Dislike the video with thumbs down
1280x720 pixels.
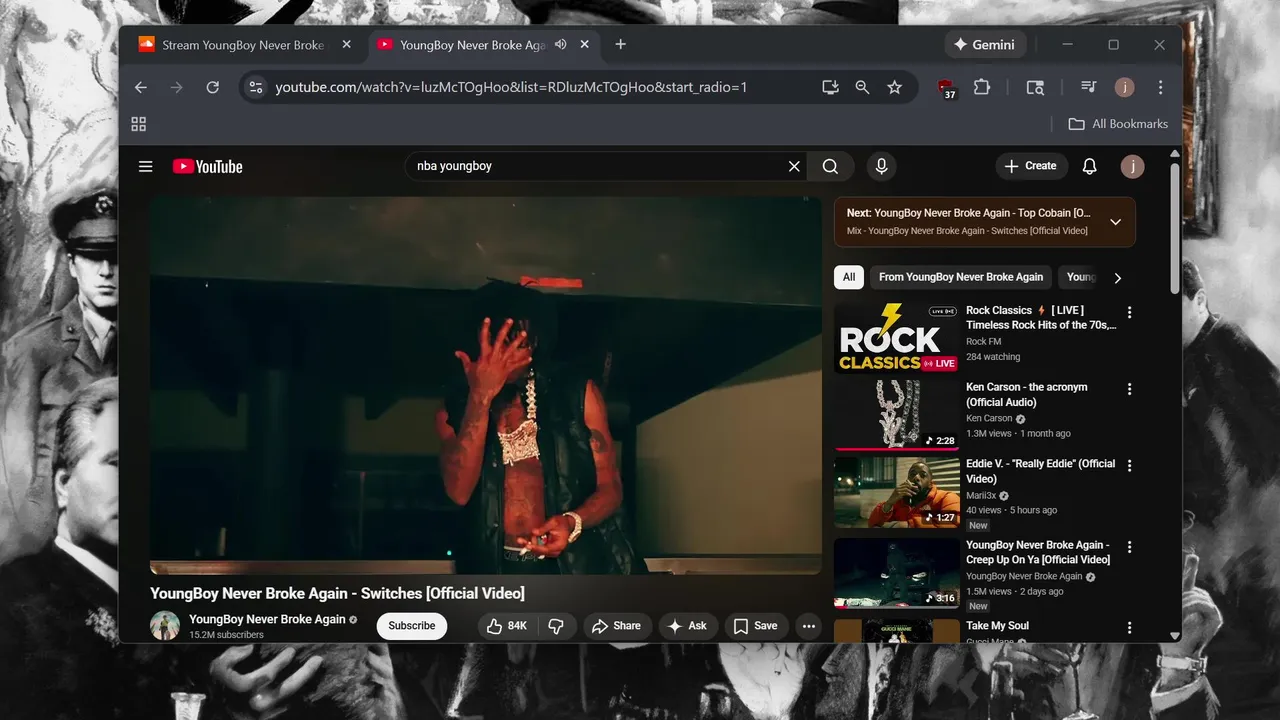point(556,626)
